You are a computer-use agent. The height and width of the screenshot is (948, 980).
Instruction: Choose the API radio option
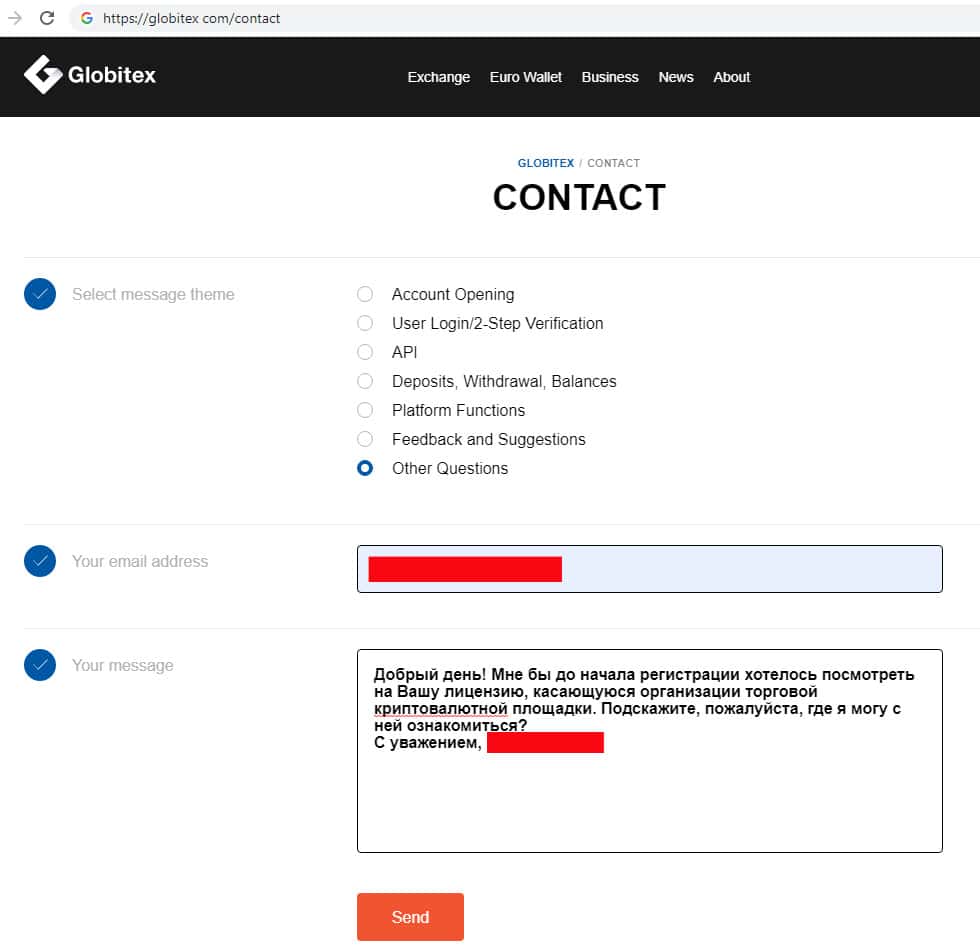(x=365, y=352)
